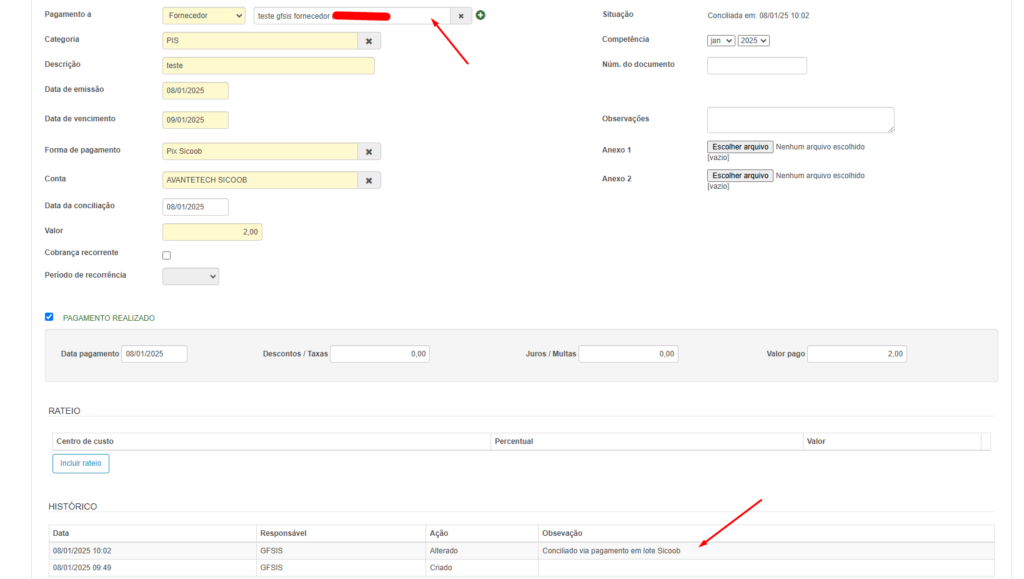
Task: Uncheck the Pagamento Realizado checkbox
Action: (x=49, y=317)
